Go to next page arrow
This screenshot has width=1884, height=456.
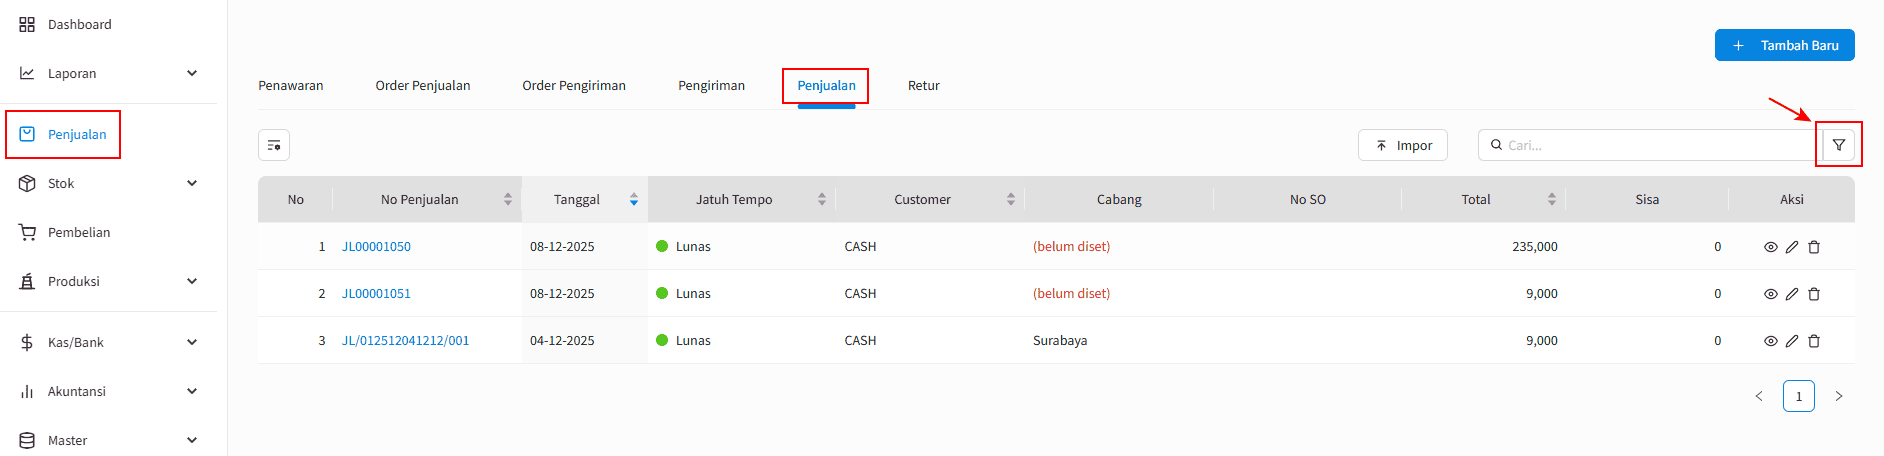point(1838,397)
